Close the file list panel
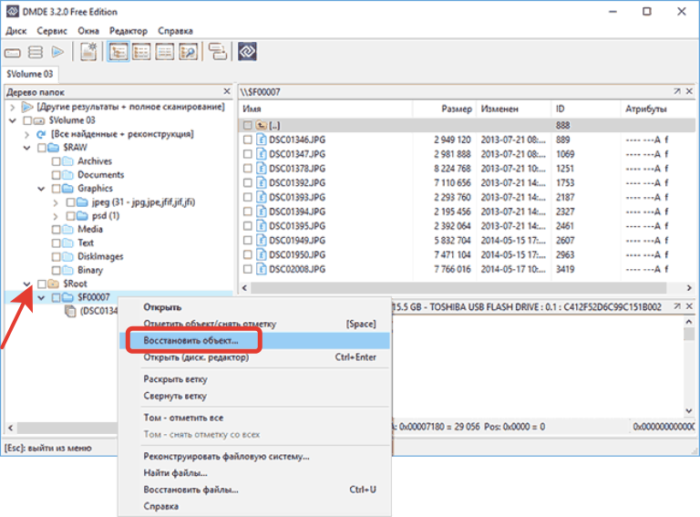 point(689,91)
